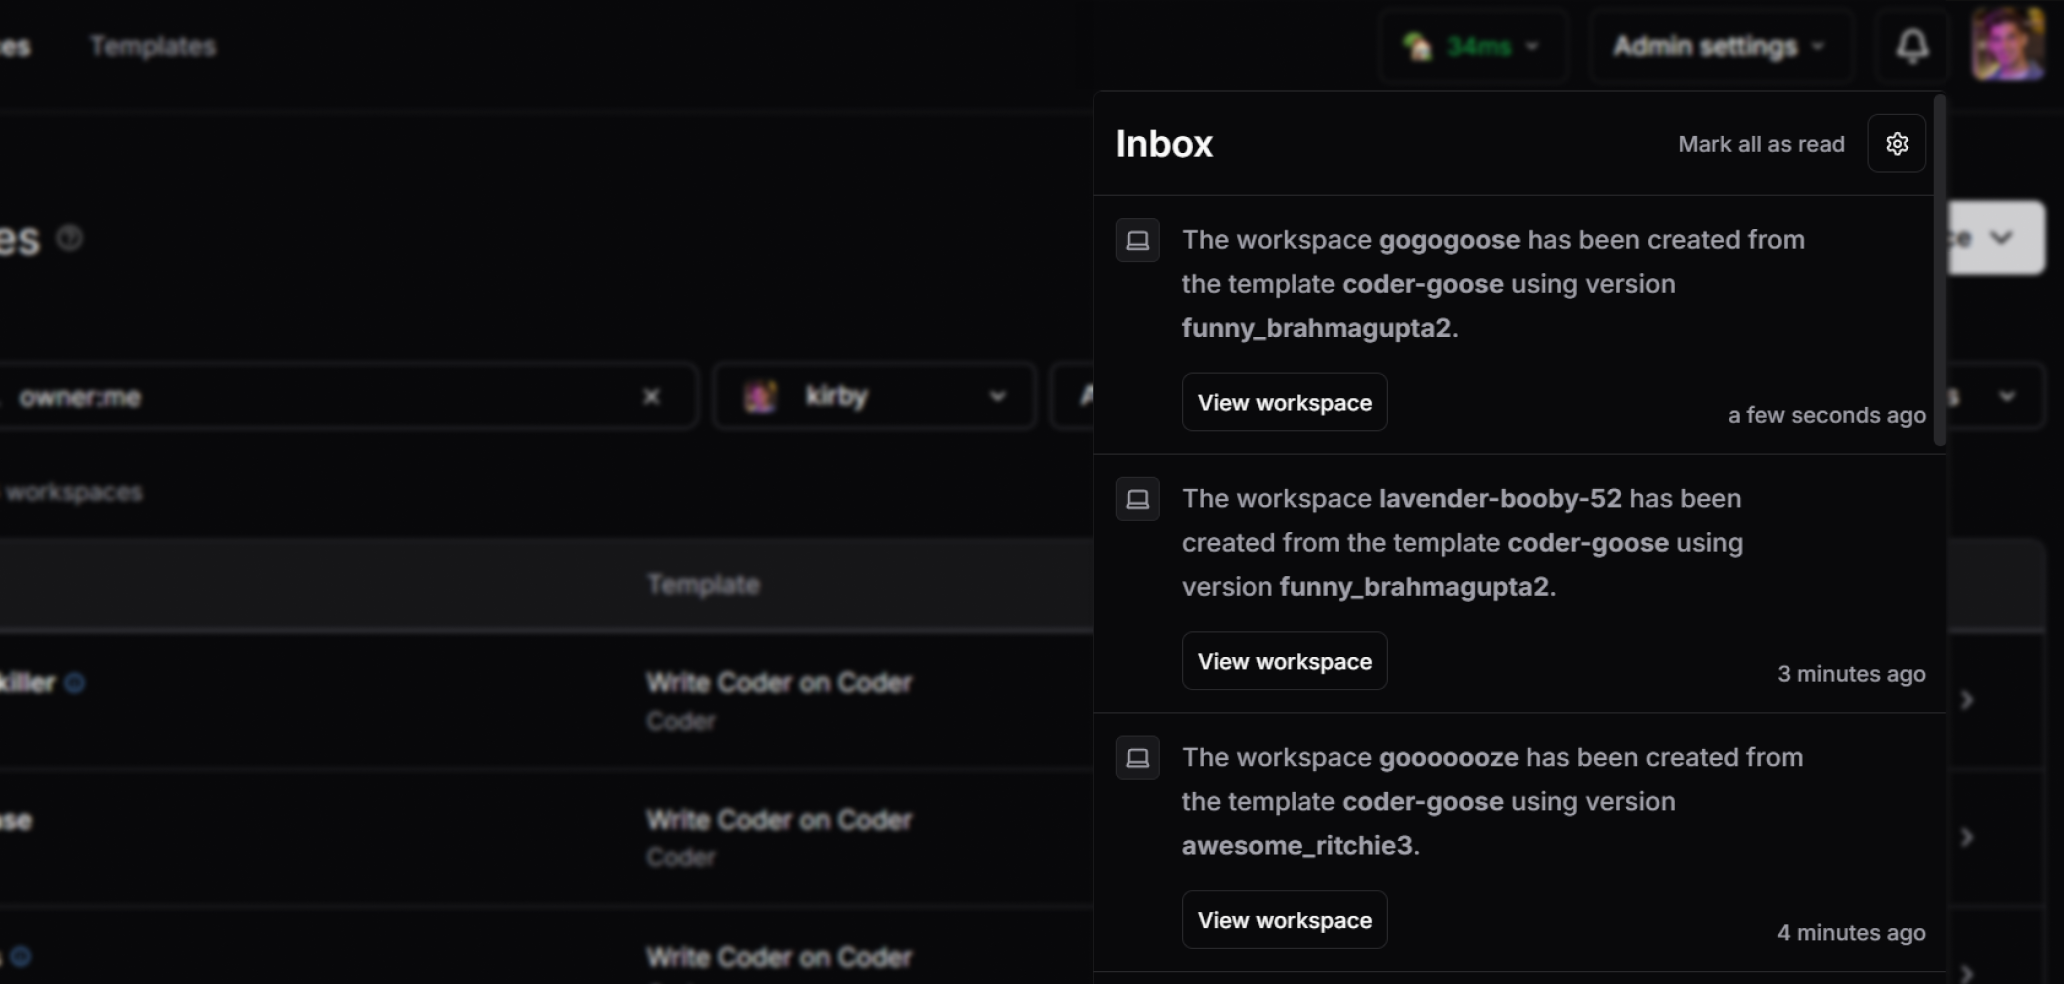Click laptop icon beside lavender-booby-52 notification

pyautogui.click(x=1137, y=499)
